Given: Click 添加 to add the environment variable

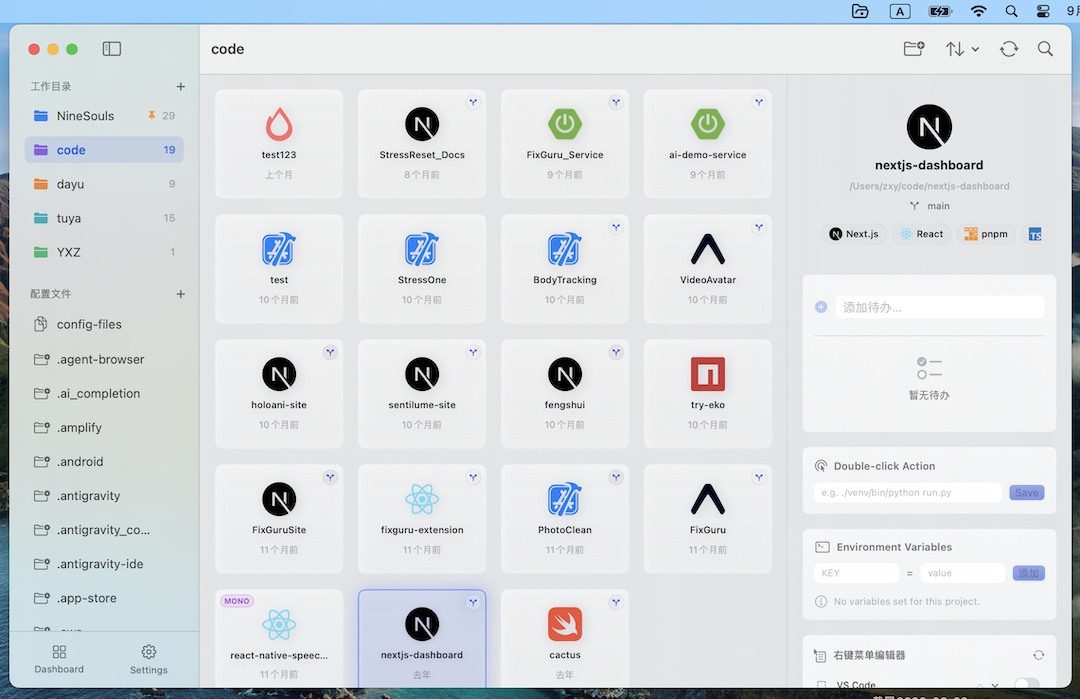Looking at the screenshot, I should point(1028,573).
